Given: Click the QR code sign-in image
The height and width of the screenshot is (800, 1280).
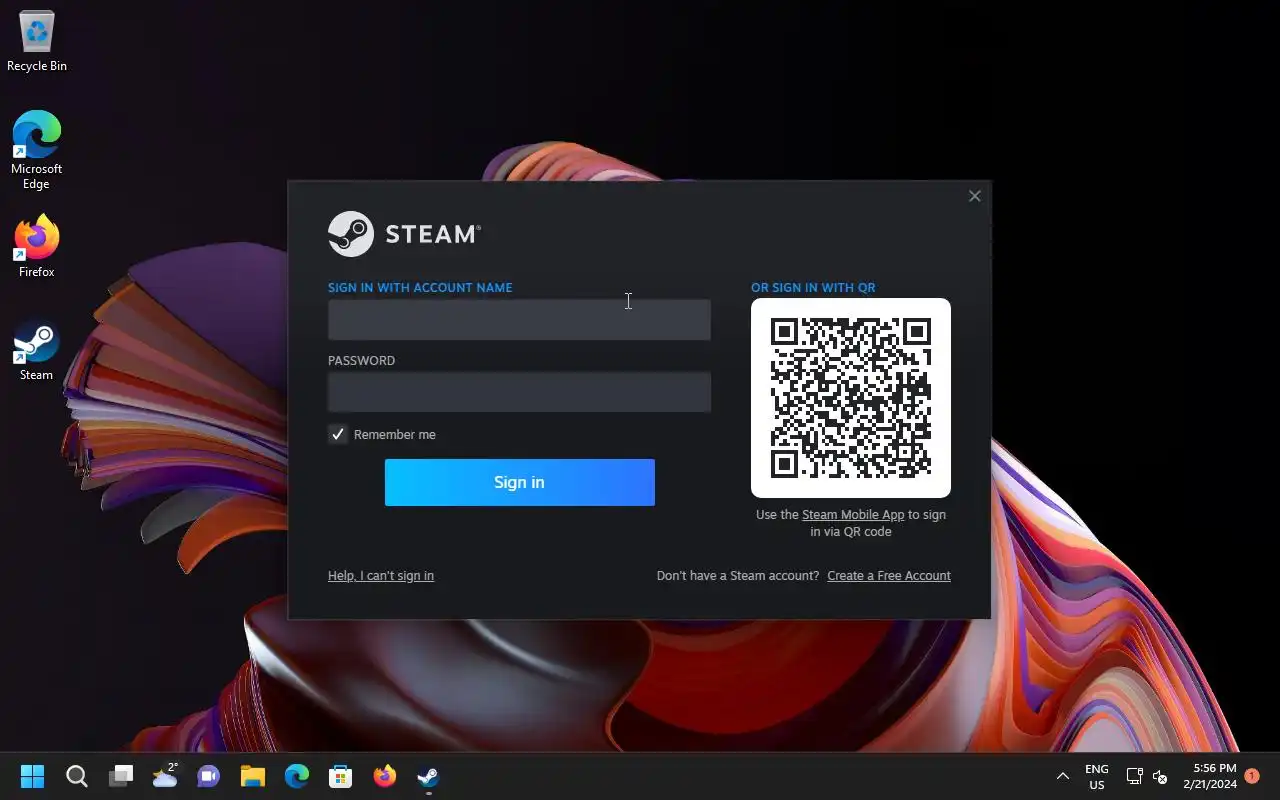Looking at the screenshot, I should tap(851, 398).
